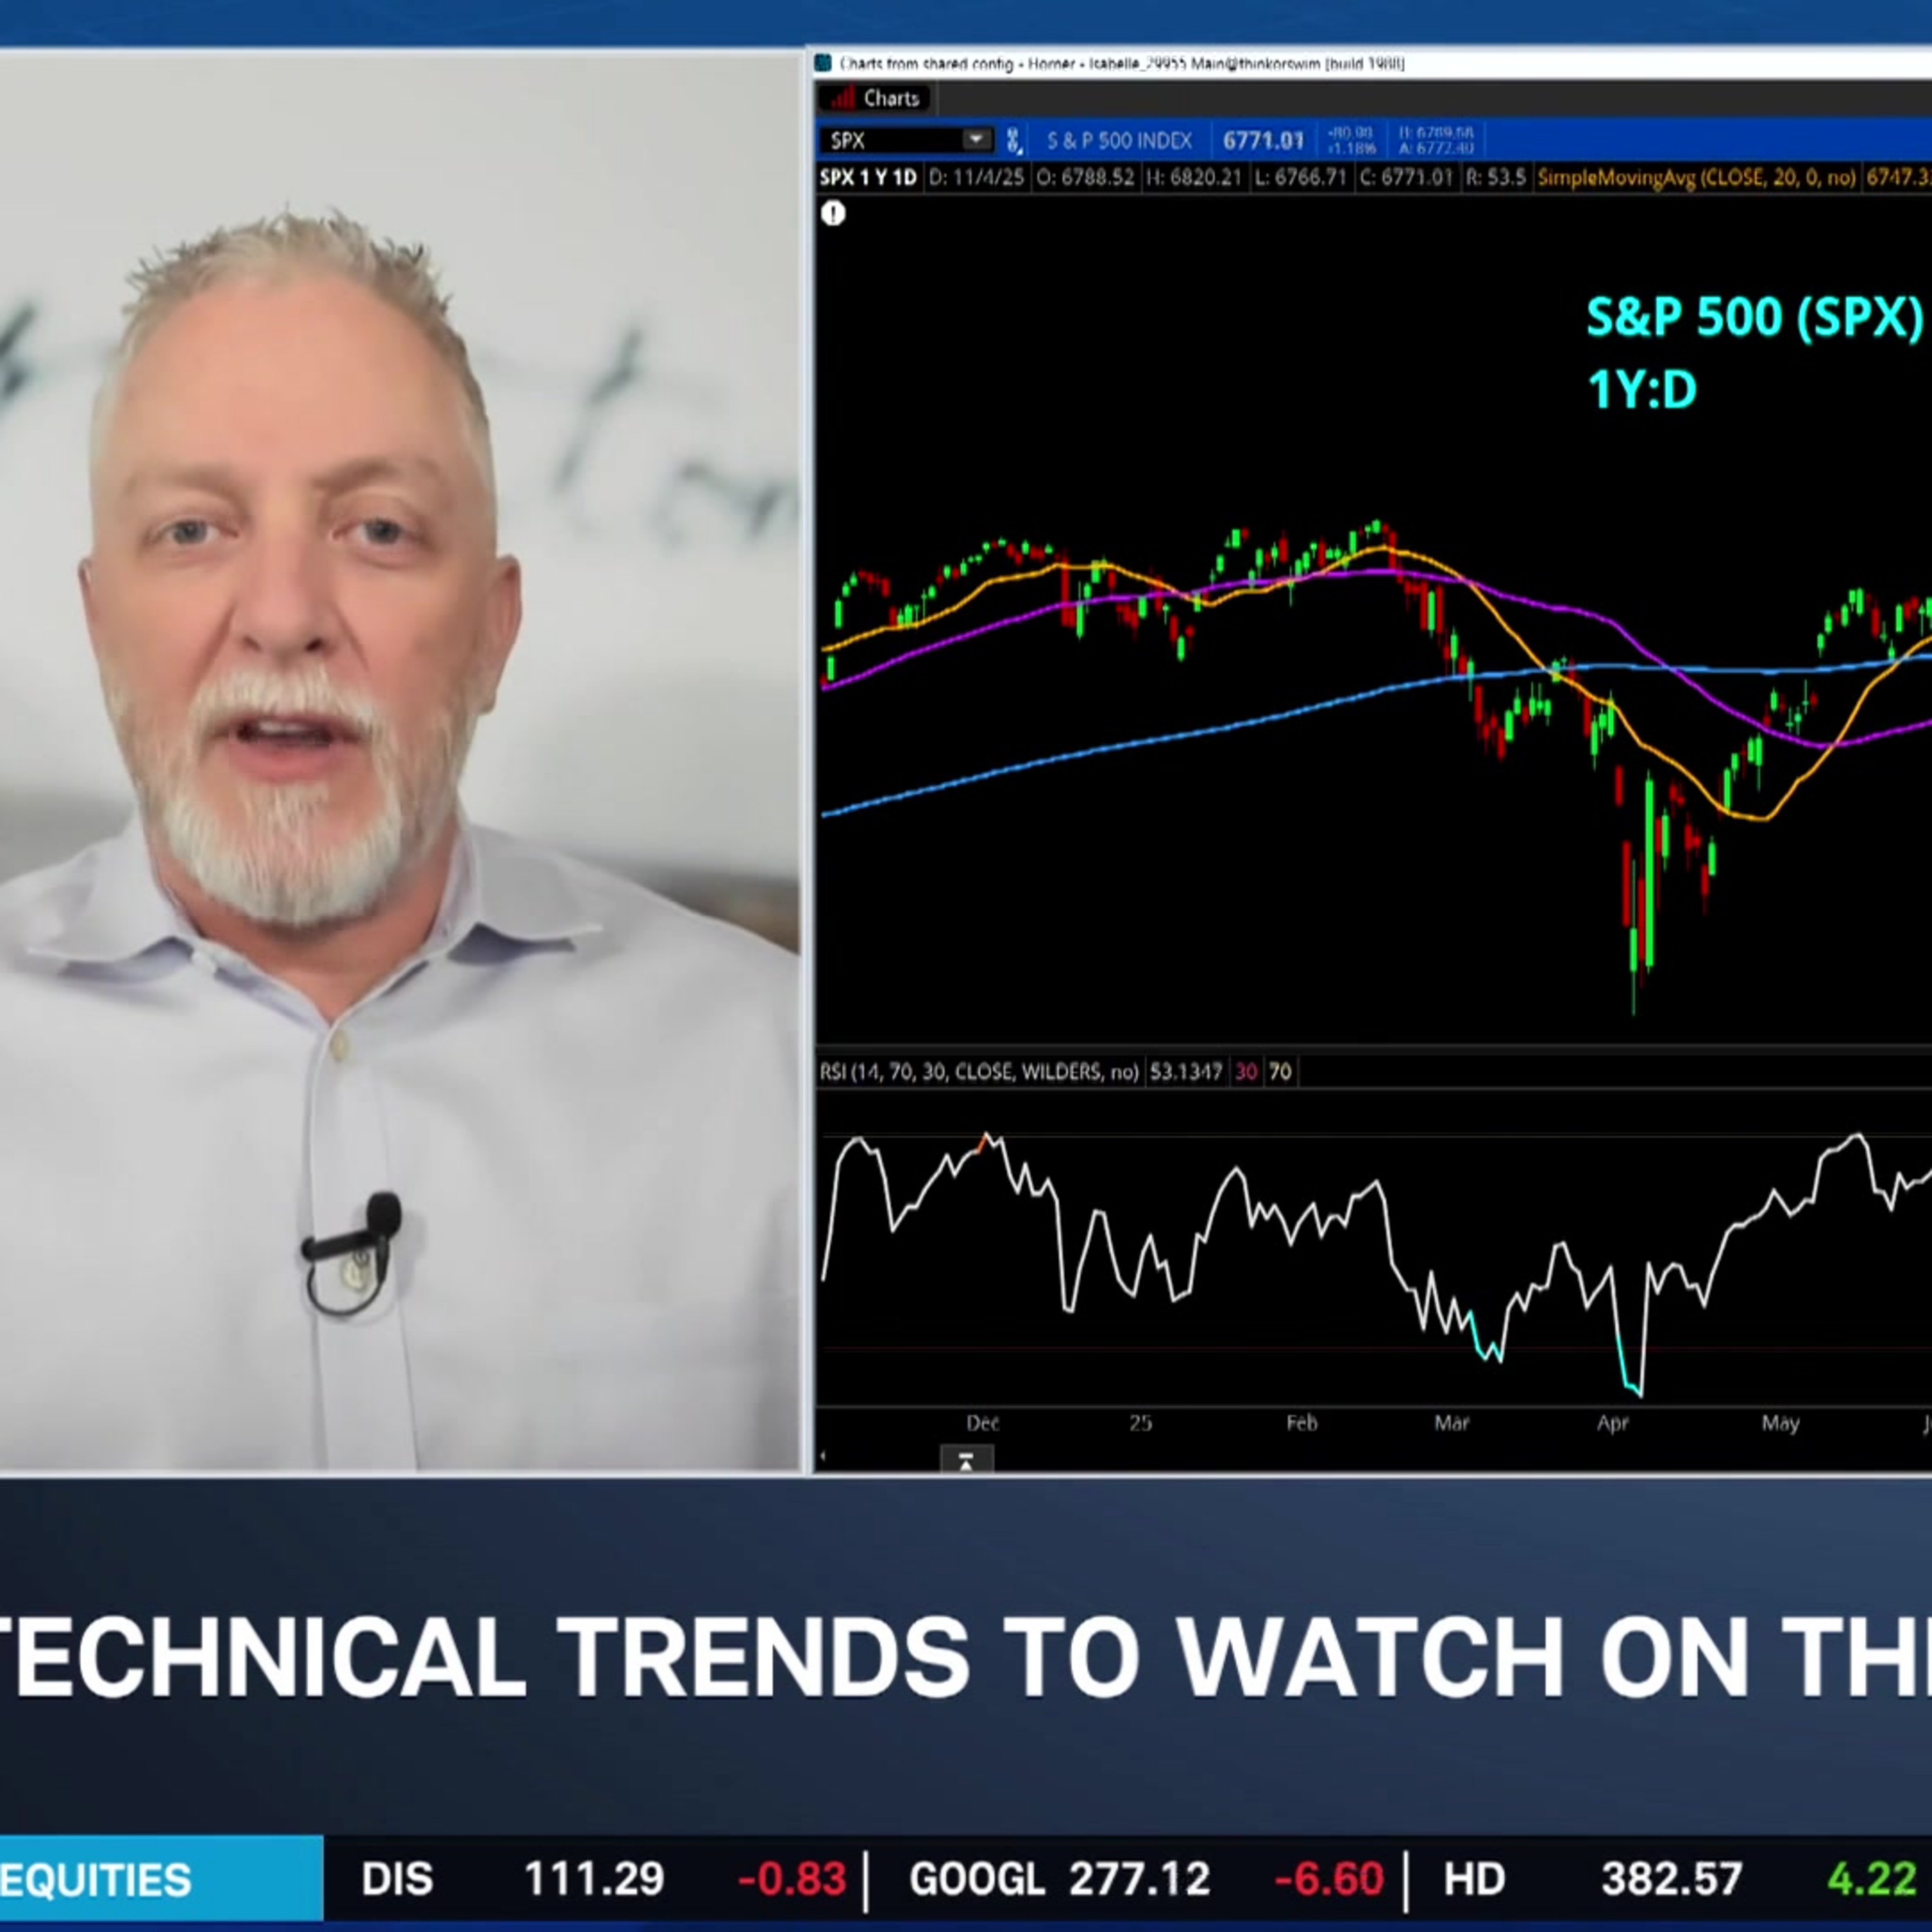Image resolution: width=1932 pixels, height=1932 pixels.
Task: Click the SimpleMovingAvg study label
Action: [x=1695, y=177]
